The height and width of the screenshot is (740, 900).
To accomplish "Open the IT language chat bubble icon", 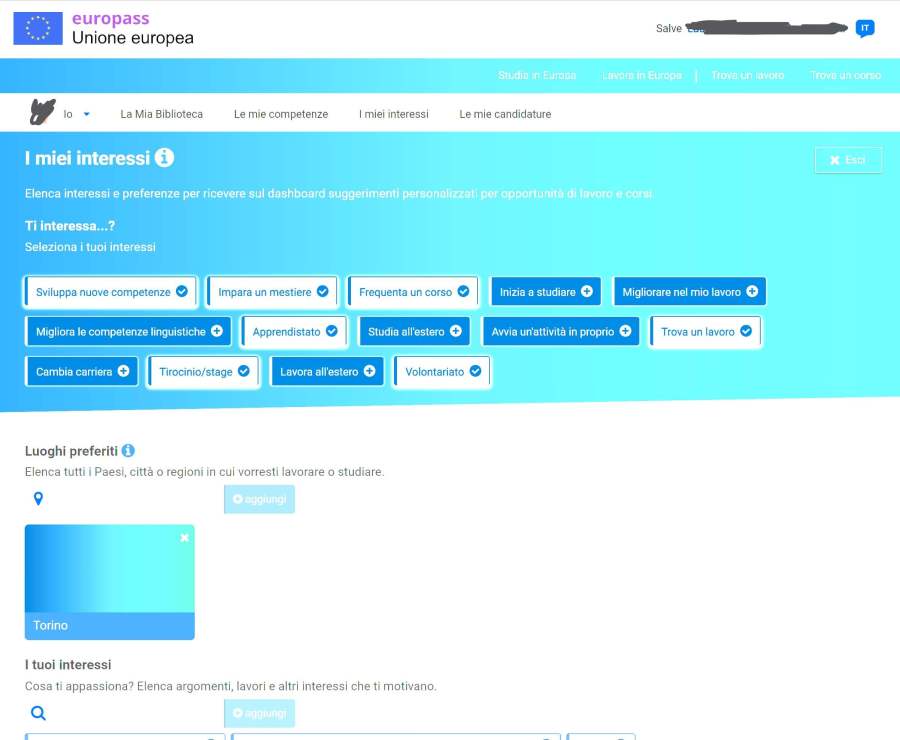I will (865, 28).
